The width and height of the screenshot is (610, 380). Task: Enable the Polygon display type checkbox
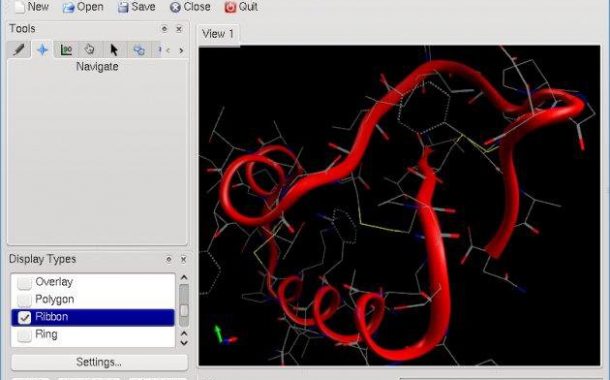[25, 299]
